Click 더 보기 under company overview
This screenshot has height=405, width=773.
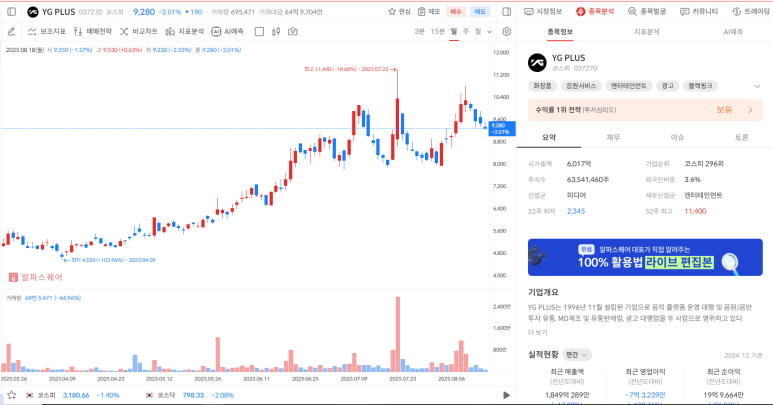(538, 333)
